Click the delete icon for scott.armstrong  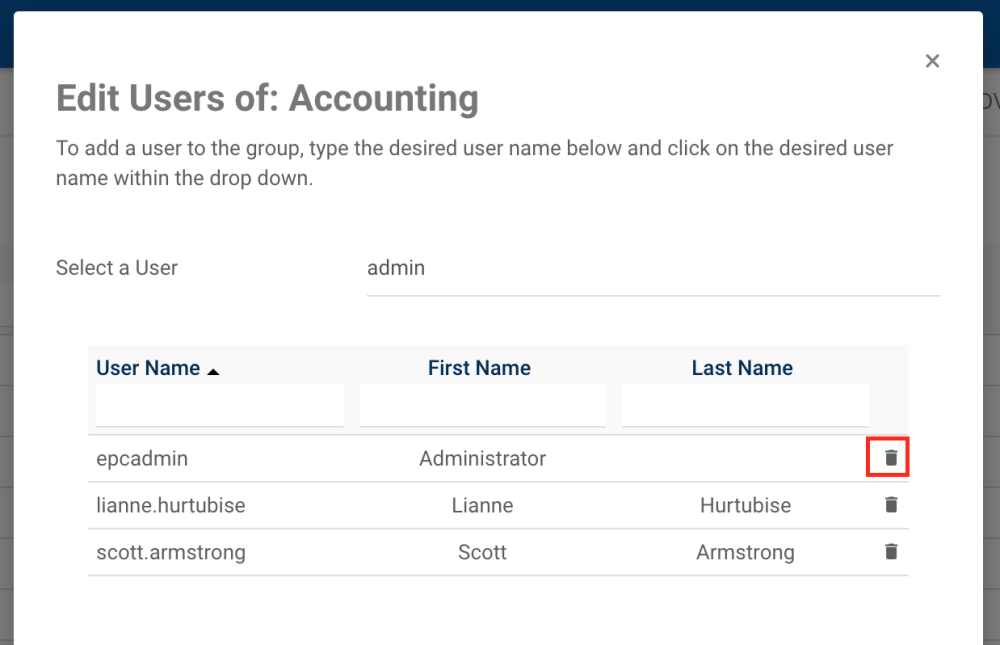pos(889,552)
